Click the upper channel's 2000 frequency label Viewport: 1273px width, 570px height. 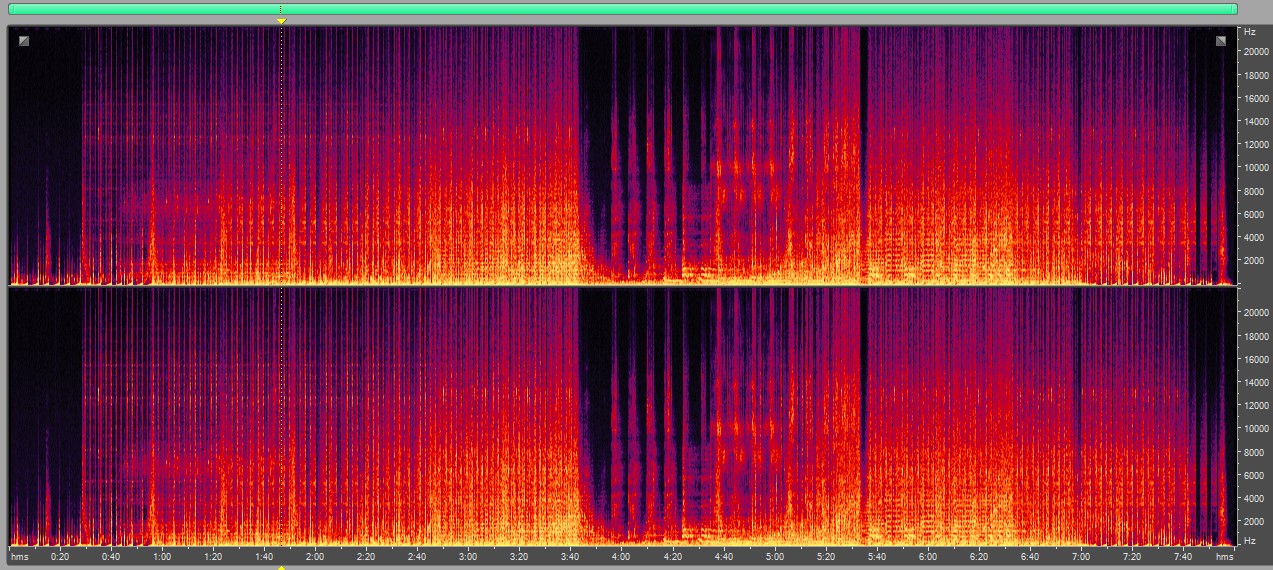coord(1254,261)
